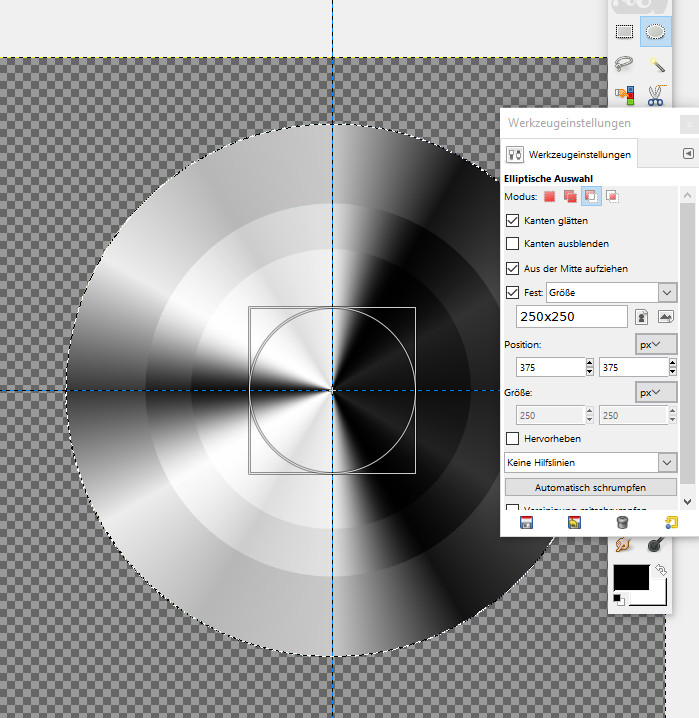Open the Fest Größe dropdown
699x718 pixels.
click(667, 292)
